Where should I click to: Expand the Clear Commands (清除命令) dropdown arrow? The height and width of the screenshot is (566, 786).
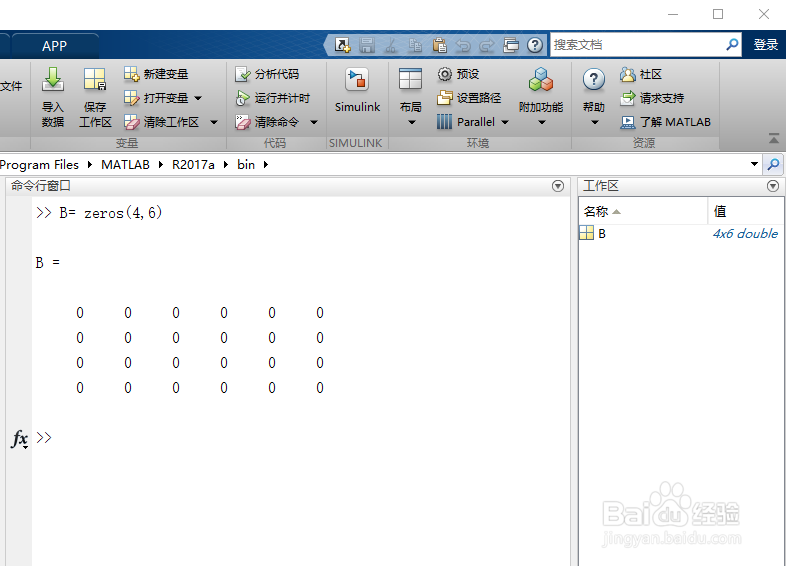click(314, 122)
